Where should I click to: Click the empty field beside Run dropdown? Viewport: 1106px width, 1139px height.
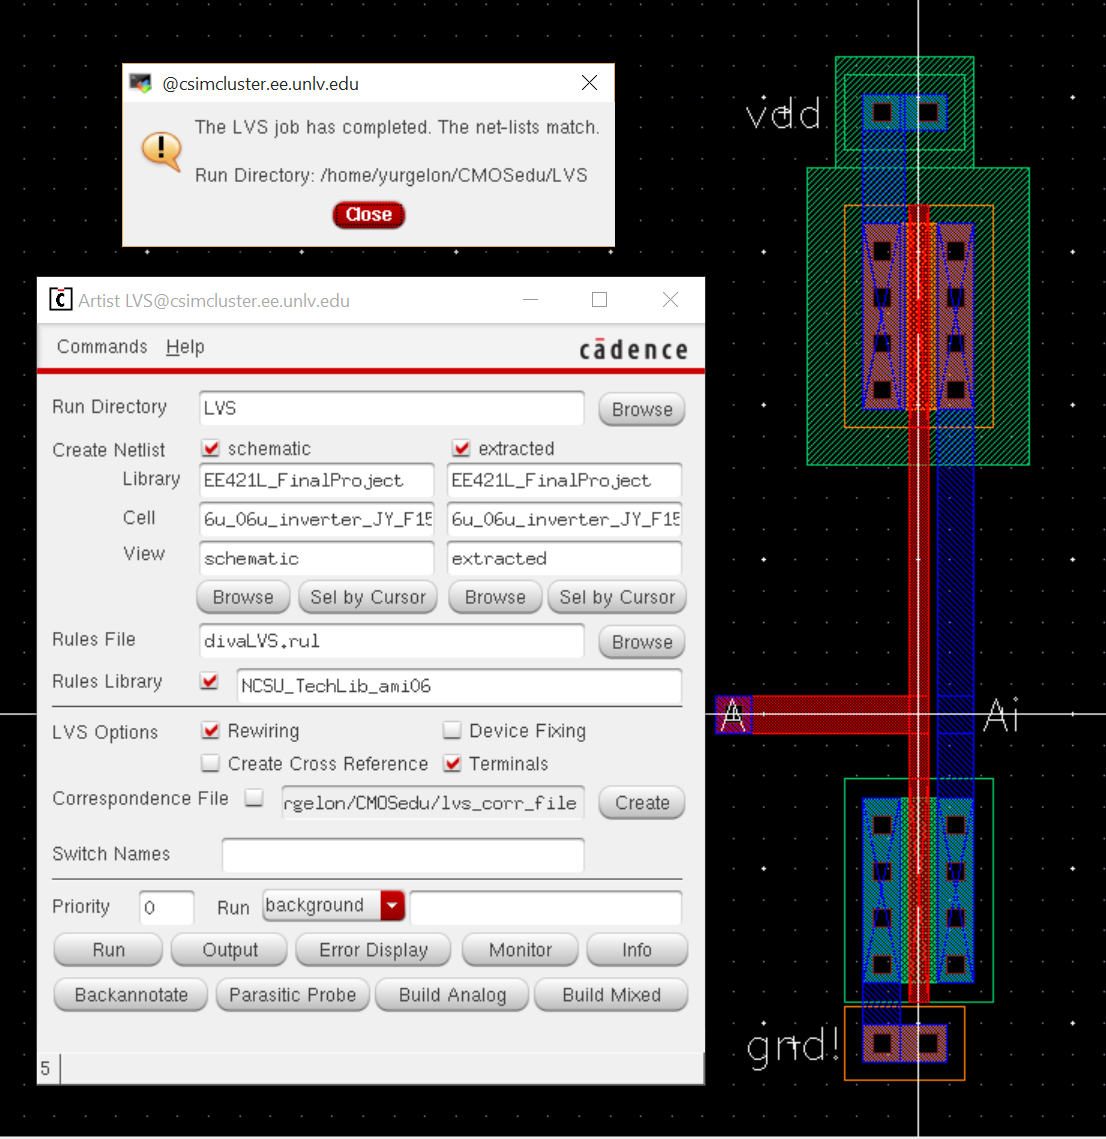click(x=546, y=907)
